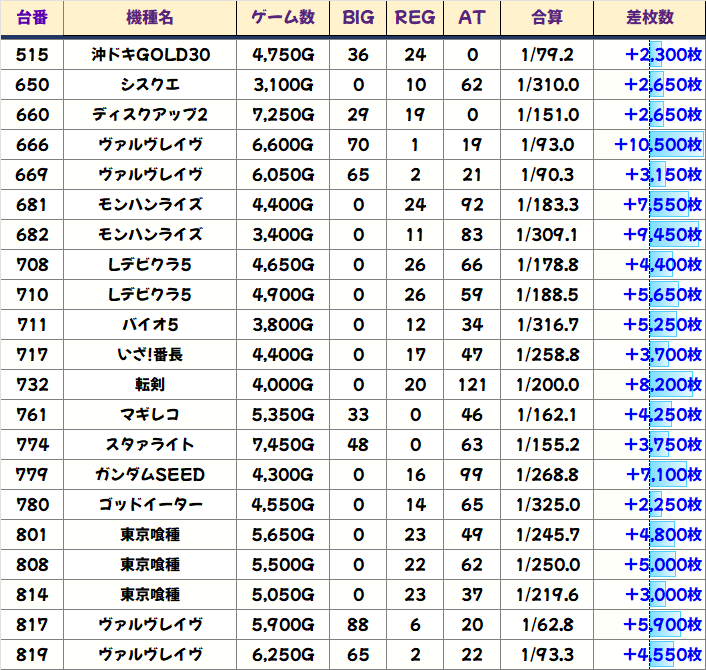Image resolution: width=706 pixels, height=670 pixels.
Task: Click the BIG column header
Action: (x=358, y=18)
